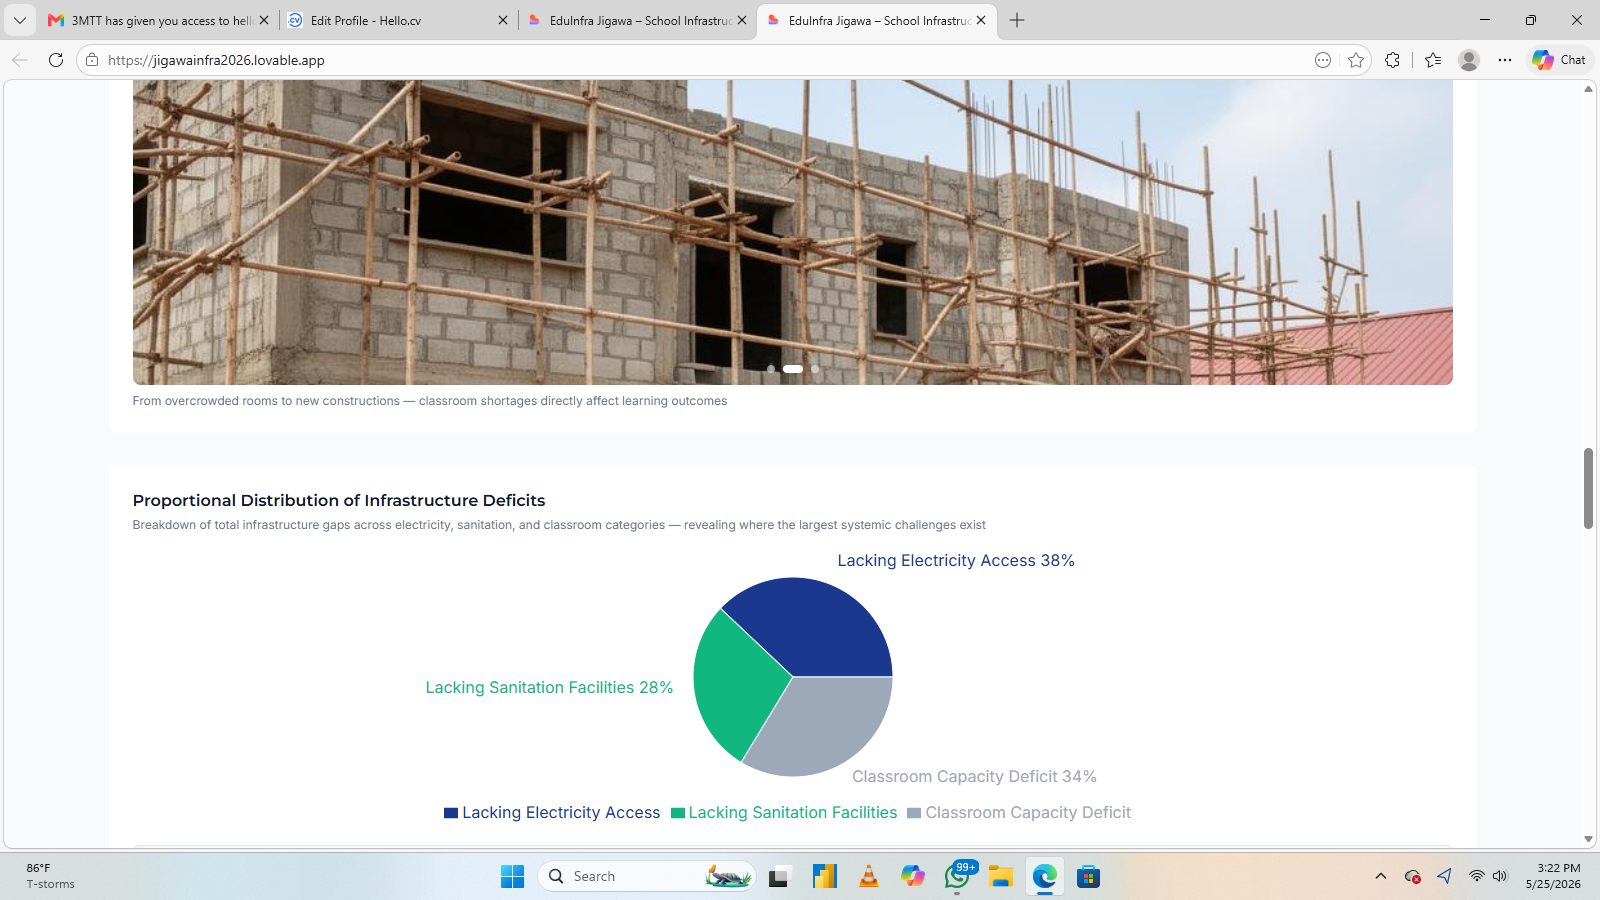
Task: Toggle Lacking Electricity Access legend item
Action: 552,813
